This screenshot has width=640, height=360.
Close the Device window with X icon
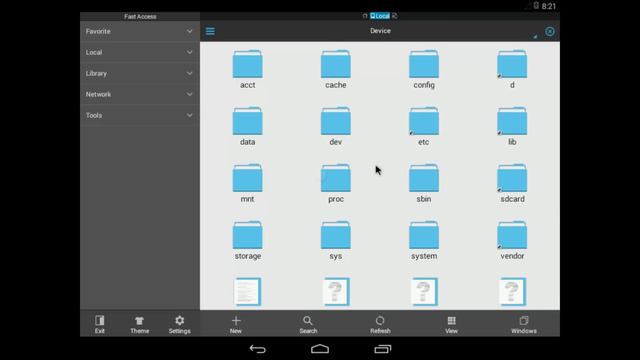(550, 31)
